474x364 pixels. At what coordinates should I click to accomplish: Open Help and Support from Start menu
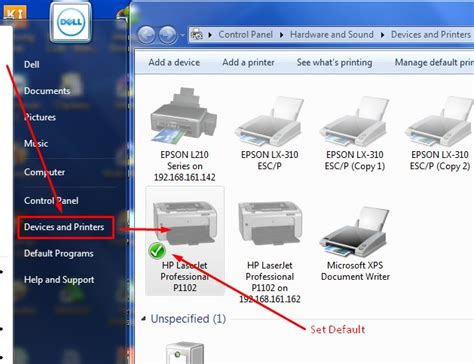click(x=59, y=280)
